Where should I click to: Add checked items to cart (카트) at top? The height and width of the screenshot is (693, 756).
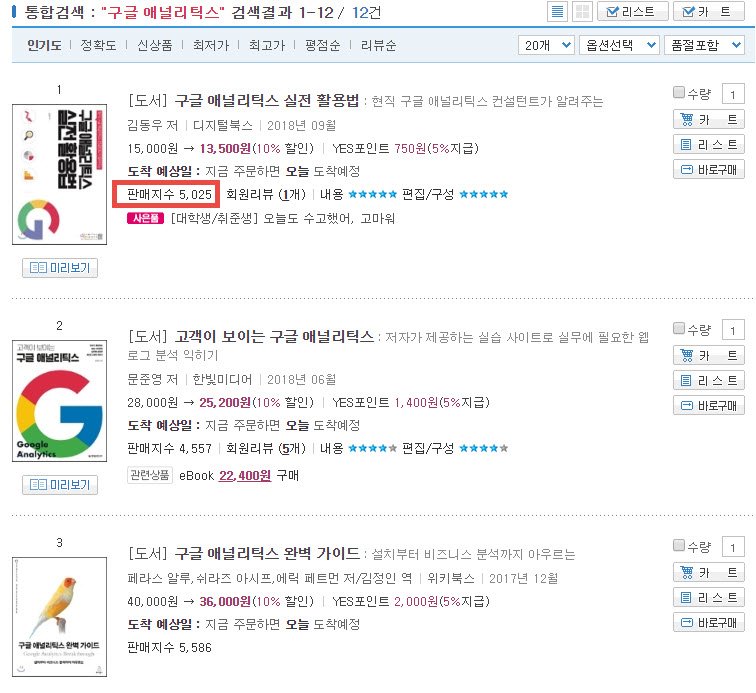point(709,12)
